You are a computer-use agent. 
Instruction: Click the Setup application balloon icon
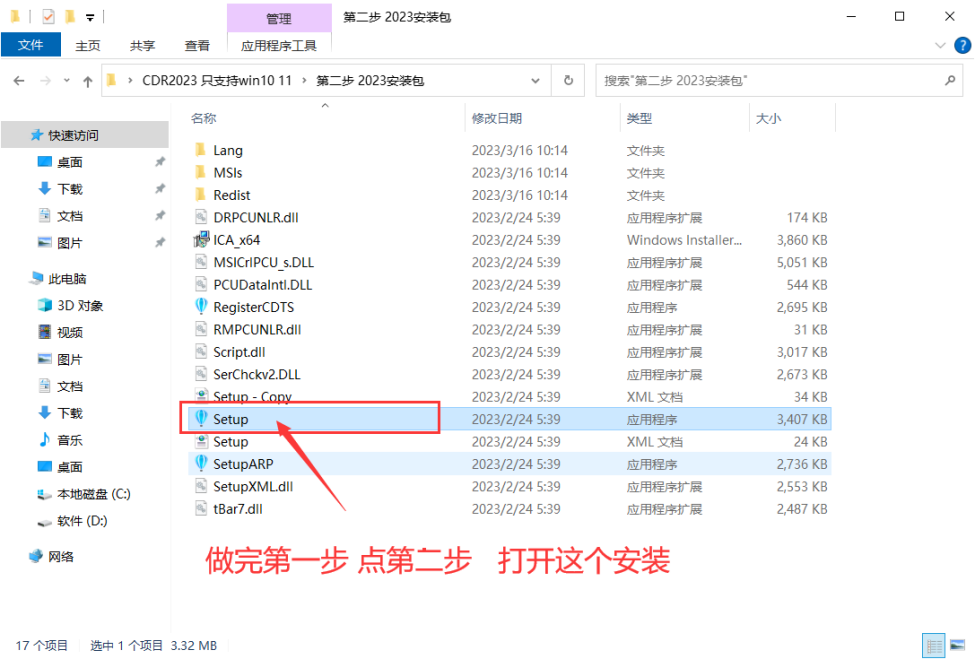point(201,419)
